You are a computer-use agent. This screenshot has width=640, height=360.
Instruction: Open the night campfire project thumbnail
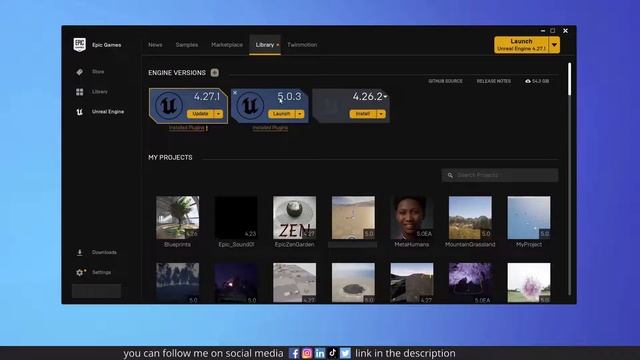[236, 283]
